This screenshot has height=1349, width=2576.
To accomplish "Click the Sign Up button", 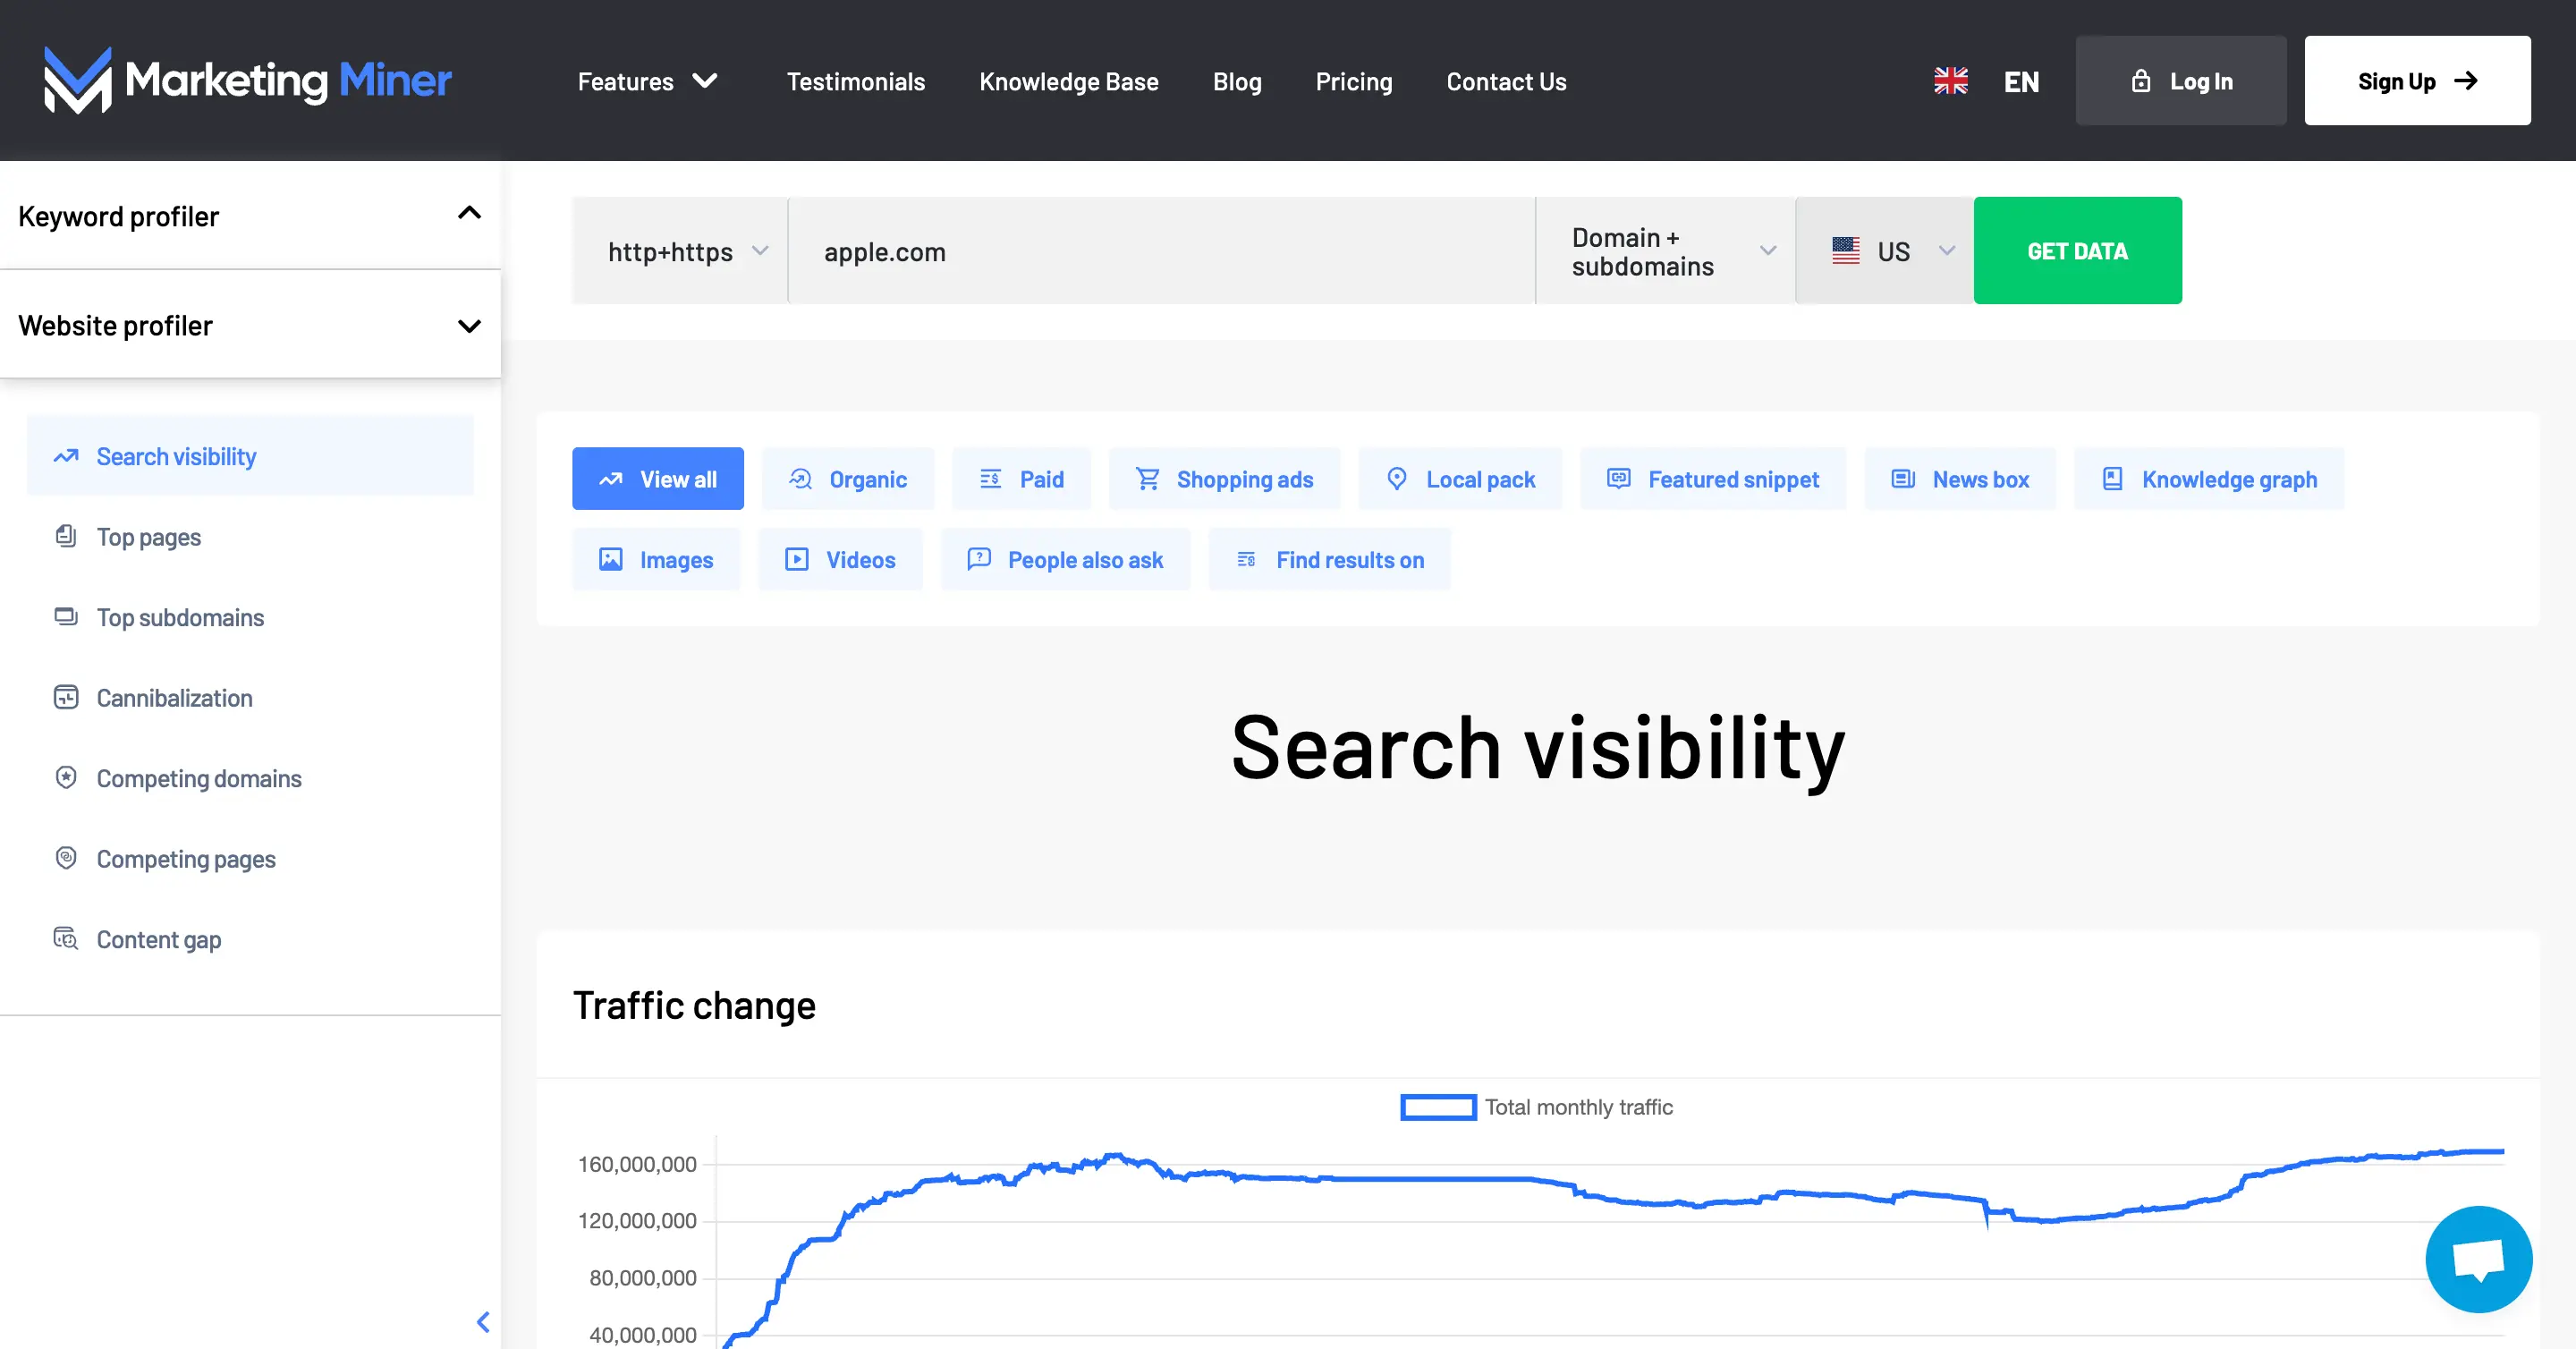I will 2417,81.
